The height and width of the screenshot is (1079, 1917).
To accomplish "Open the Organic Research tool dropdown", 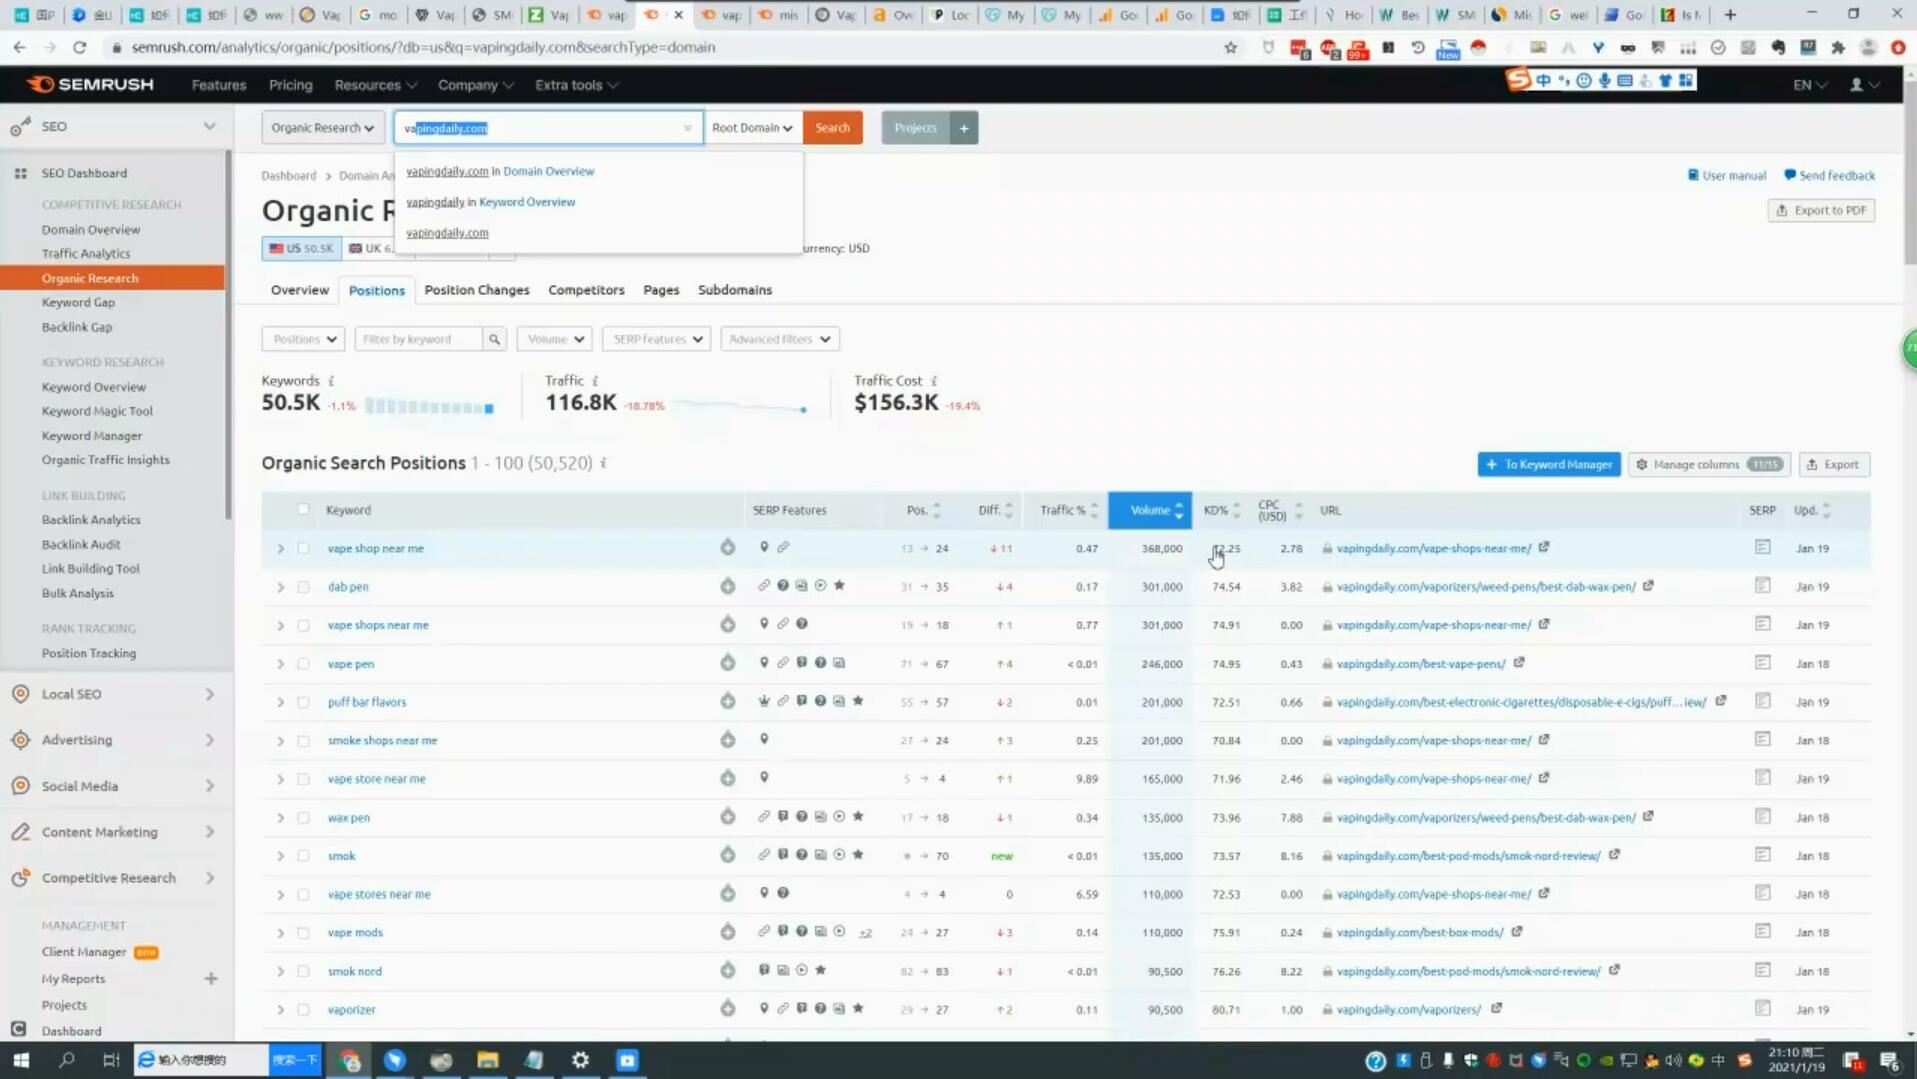I will 322,128.
